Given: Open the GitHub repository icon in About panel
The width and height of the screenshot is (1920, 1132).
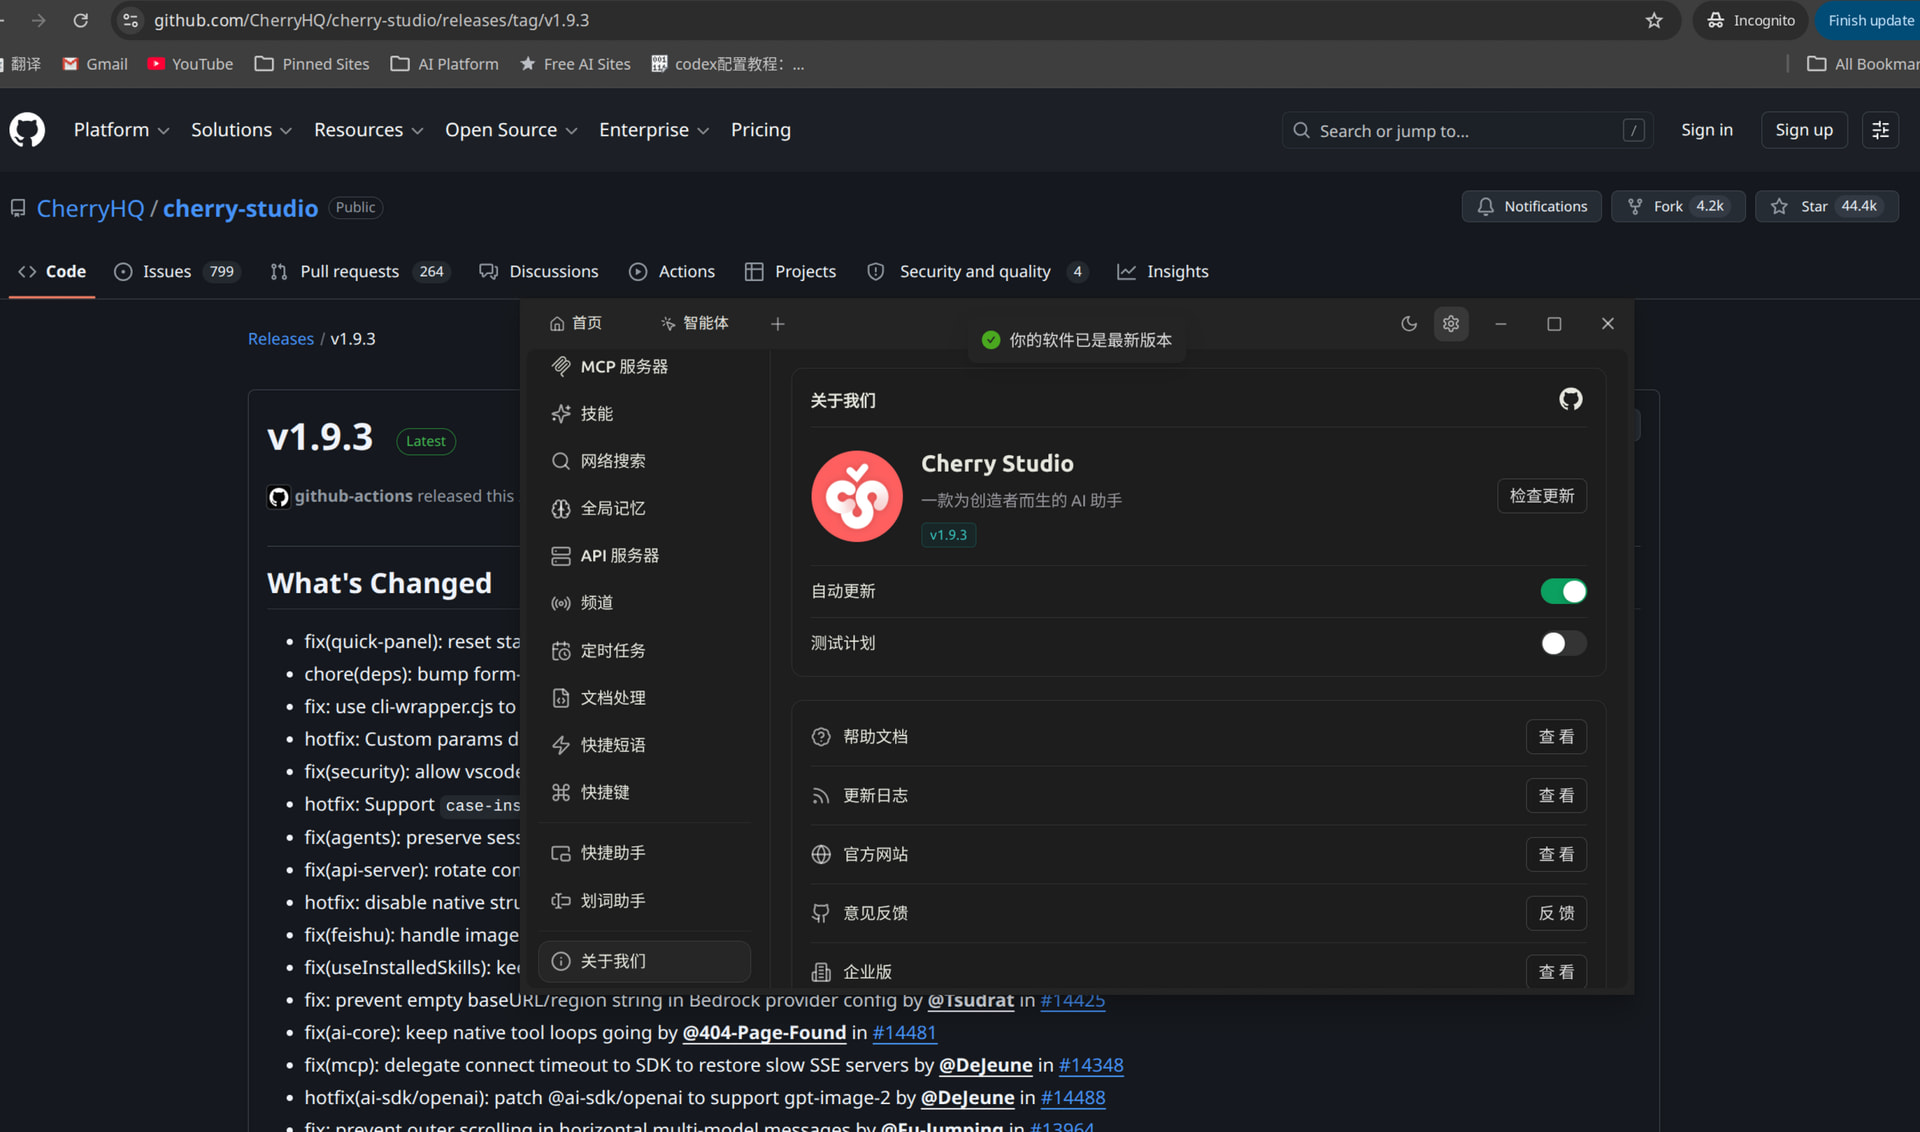Looking at the screenshot, I should (x=1570, y=399).
